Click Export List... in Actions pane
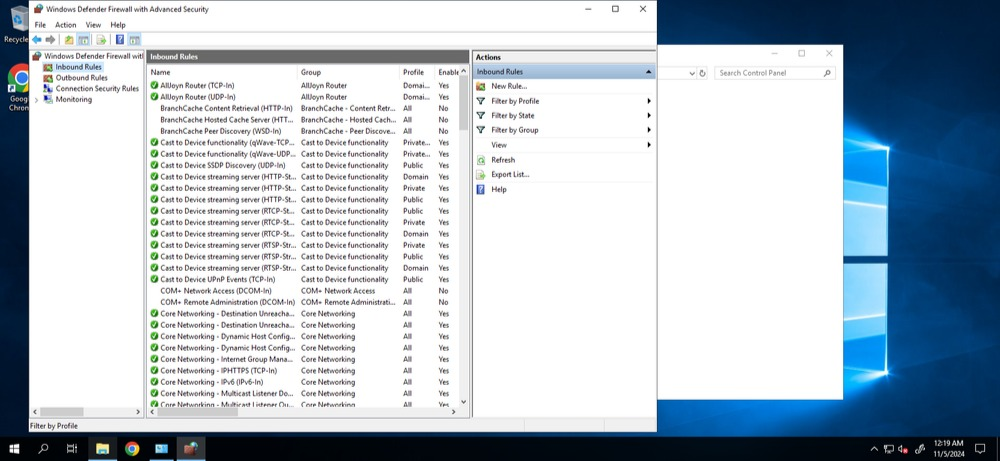Screen dimensions: 1000x461 coord(510,175)
